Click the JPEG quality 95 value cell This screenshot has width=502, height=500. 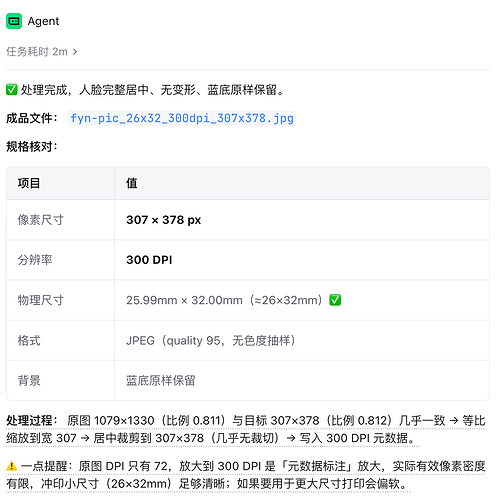[x=302, y=340]
